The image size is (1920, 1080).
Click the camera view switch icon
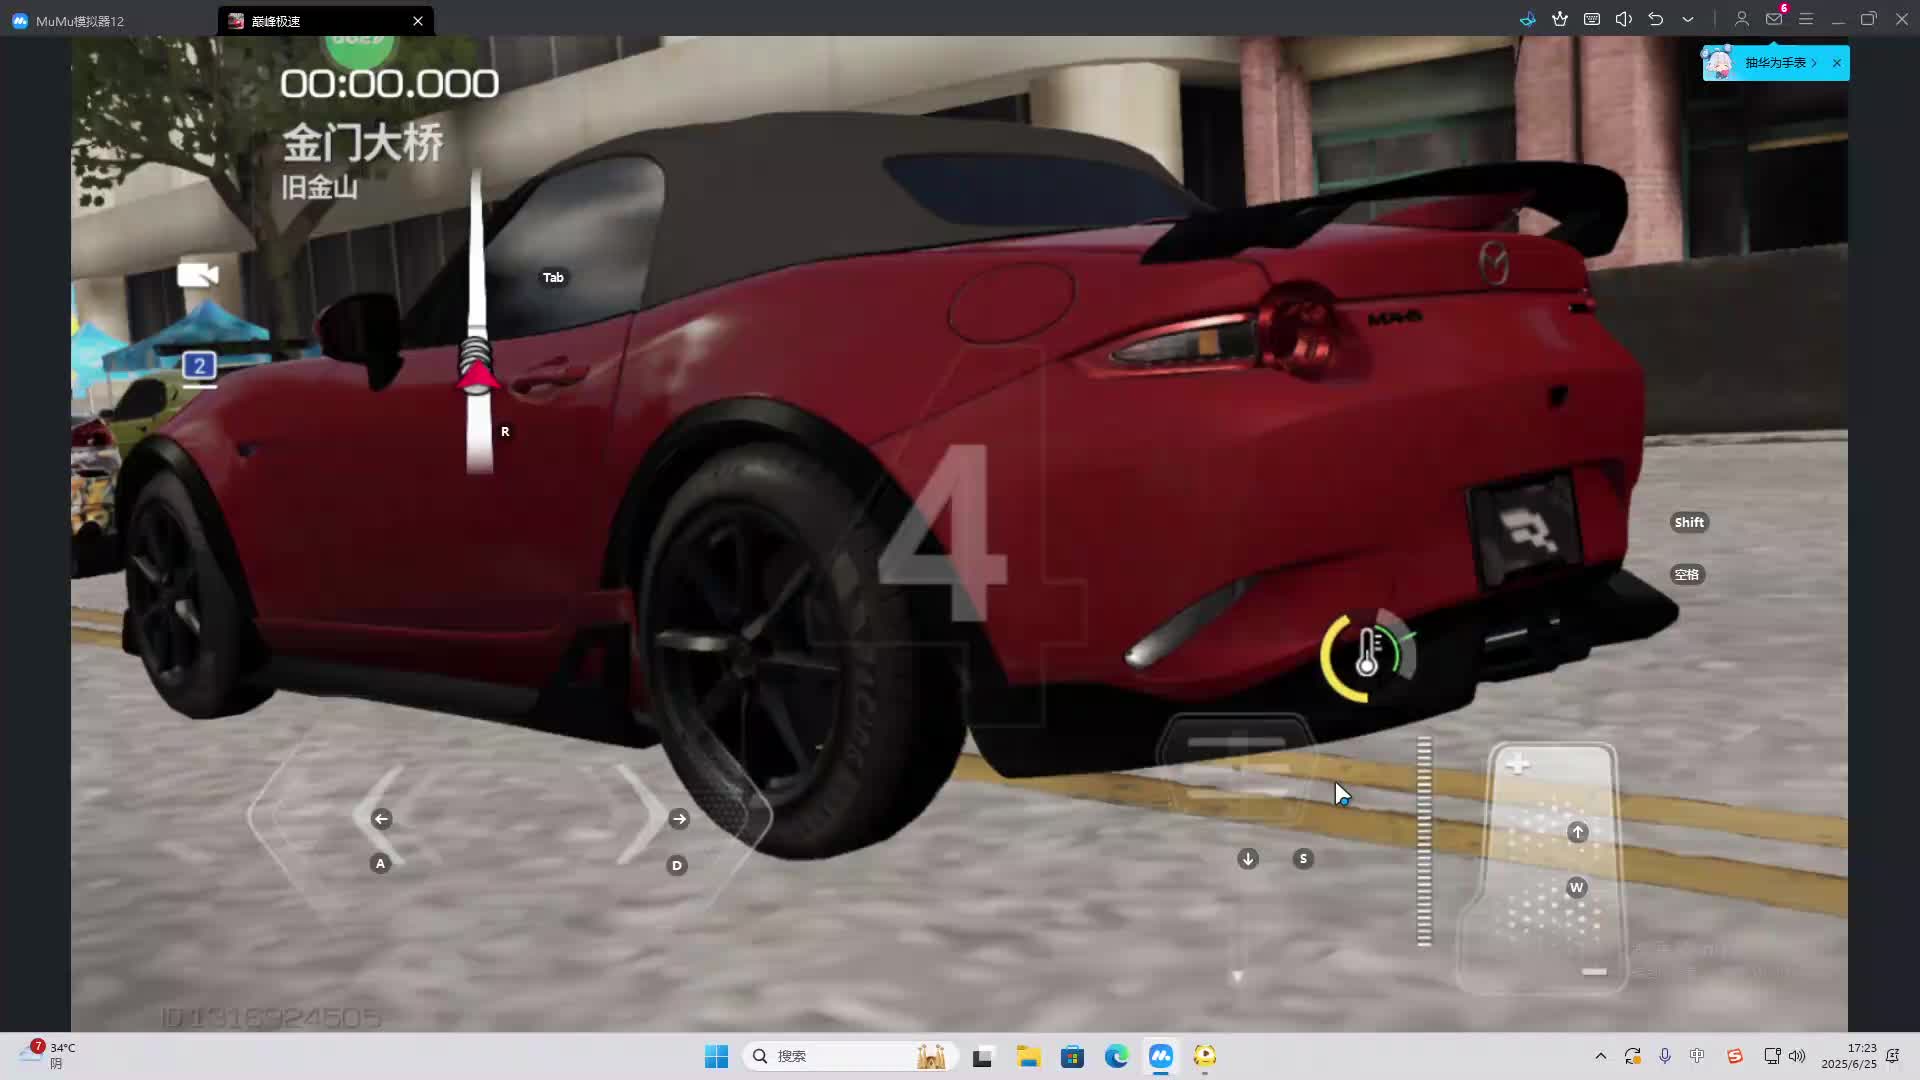point(197,275)
